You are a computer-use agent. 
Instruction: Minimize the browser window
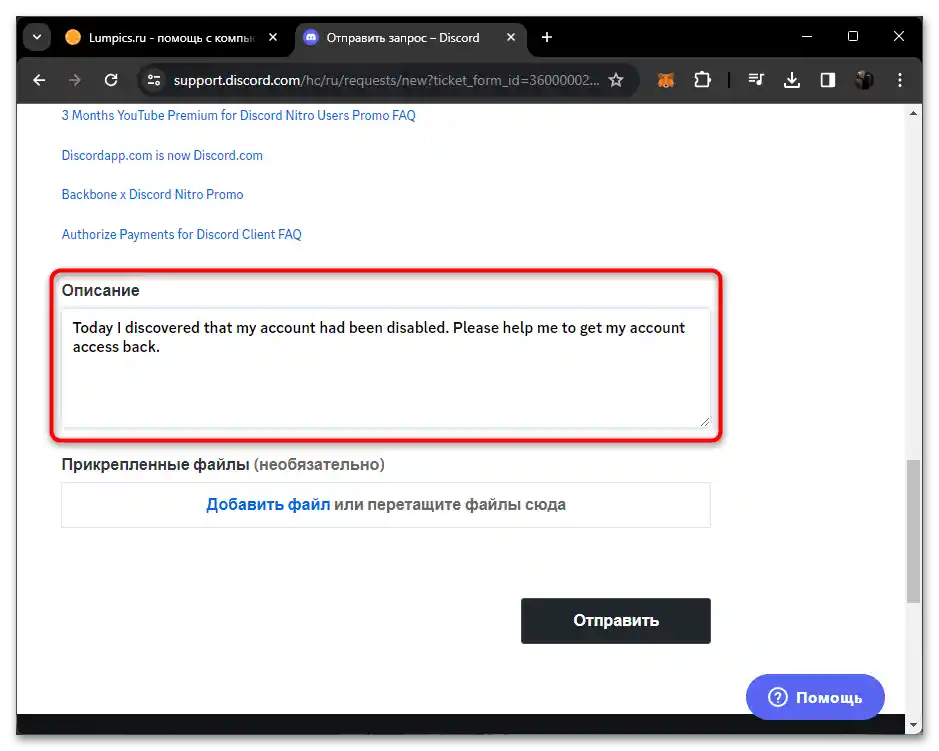click(807, 37)
